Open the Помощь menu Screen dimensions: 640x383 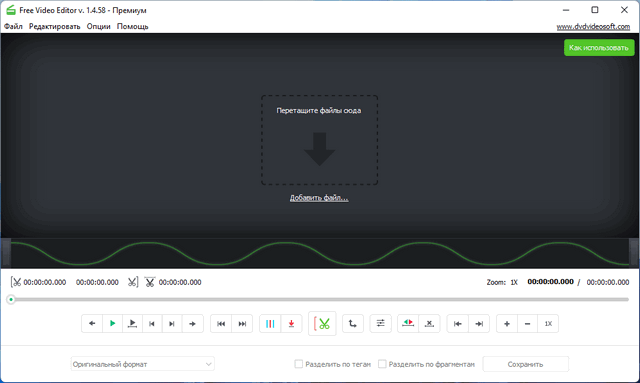point(133,26)
